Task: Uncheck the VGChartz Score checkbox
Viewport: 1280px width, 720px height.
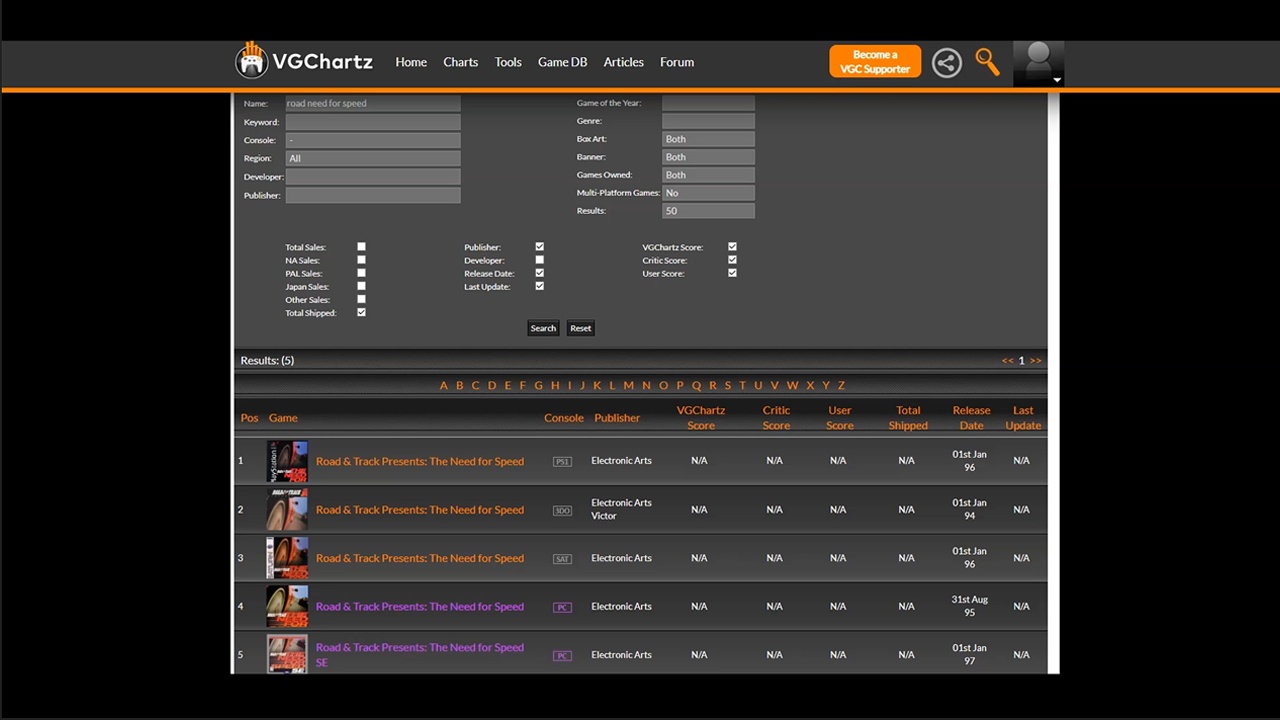Action: point(732,246)
